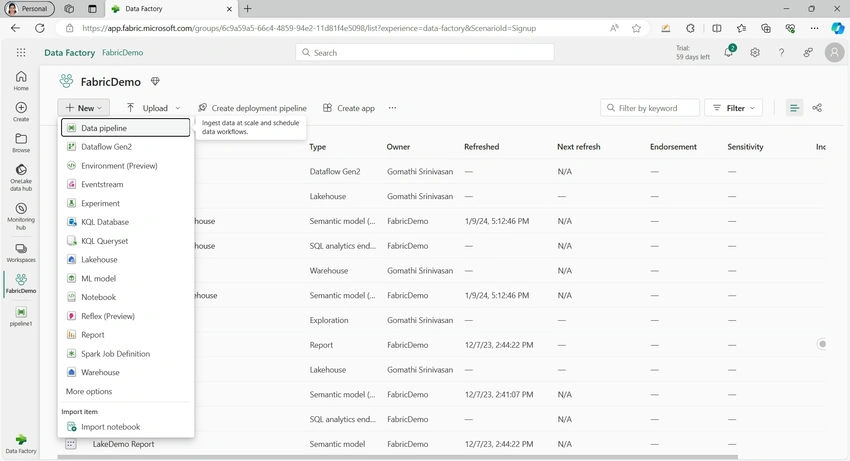Sort by the Type column header
850x461 pixels.
point(318,147)
